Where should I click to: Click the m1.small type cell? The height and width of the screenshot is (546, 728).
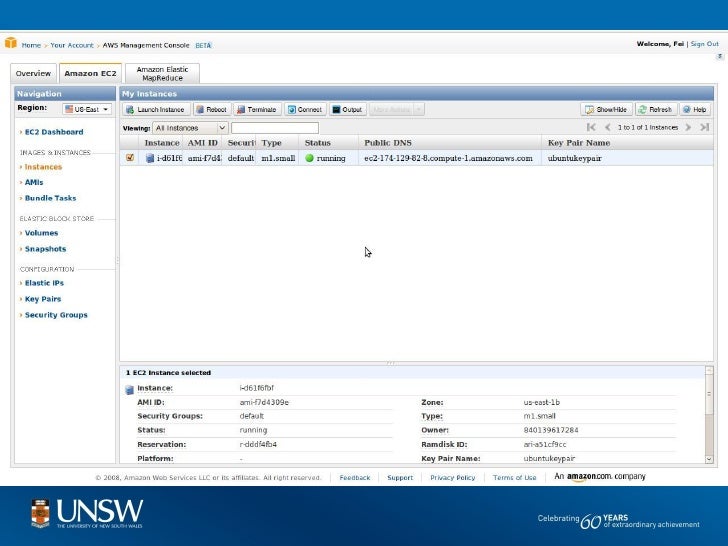click(278, 158)
